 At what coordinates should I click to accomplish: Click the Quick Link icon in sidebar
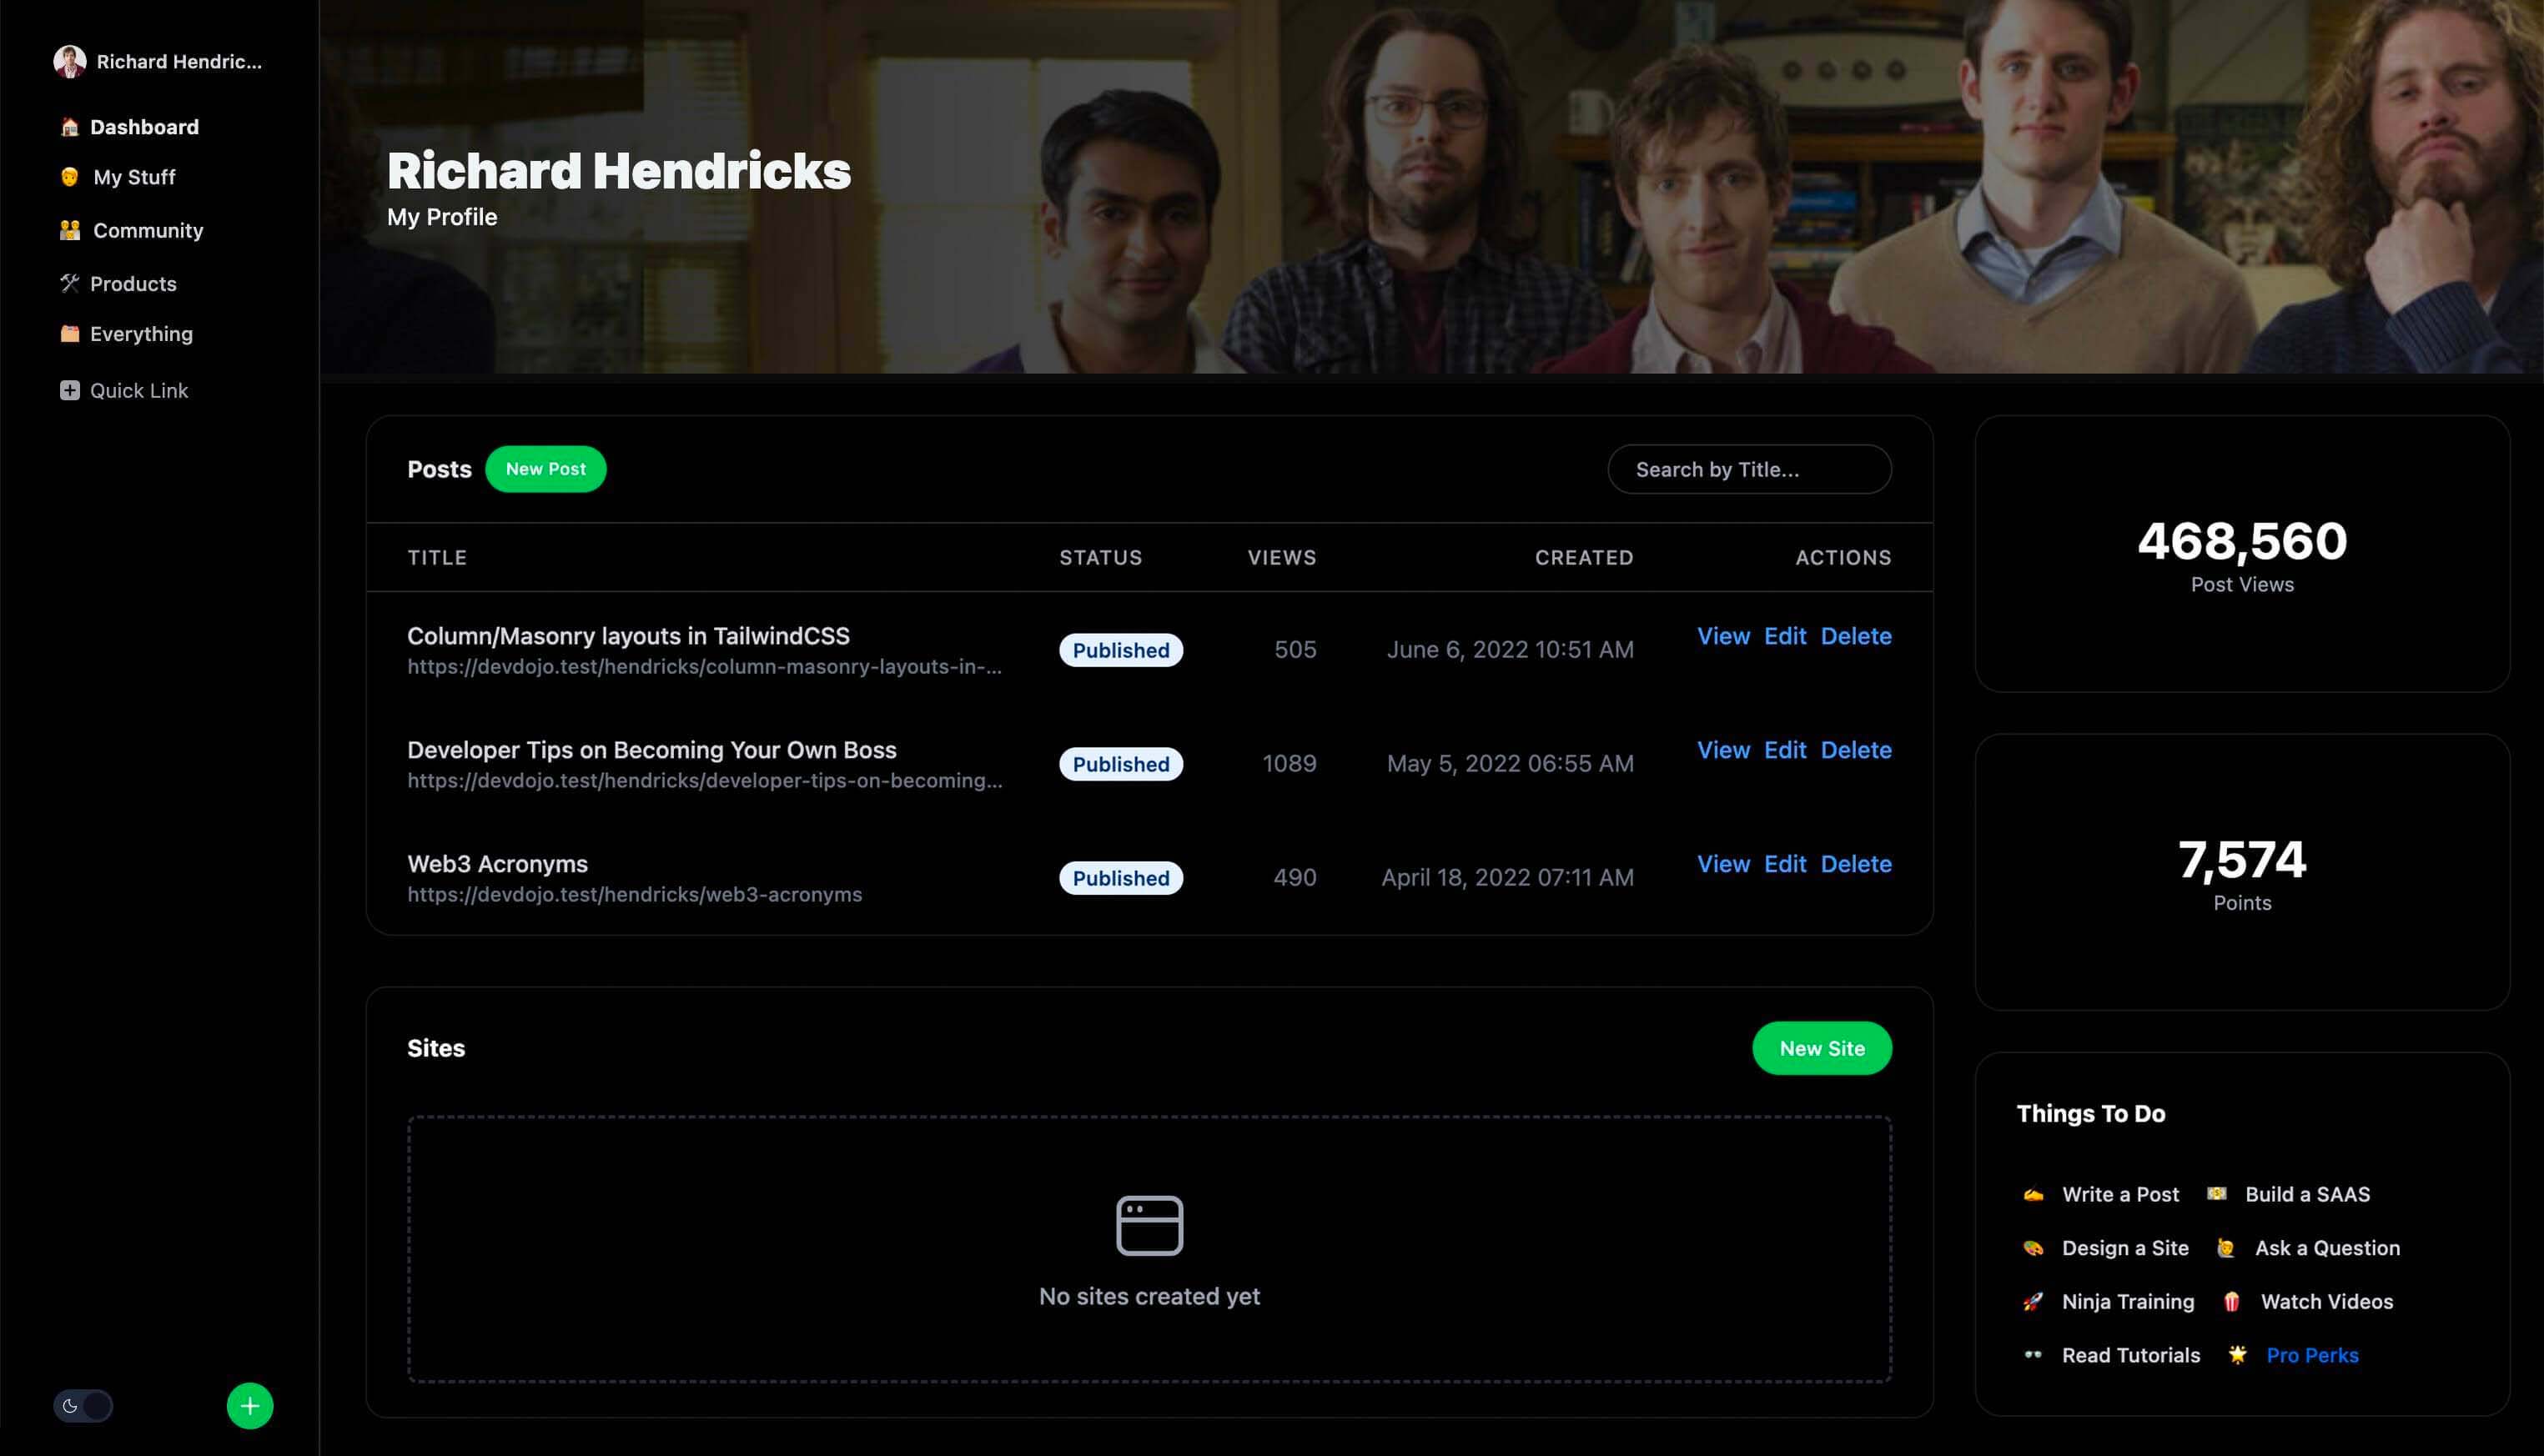(x=68, y=389)
